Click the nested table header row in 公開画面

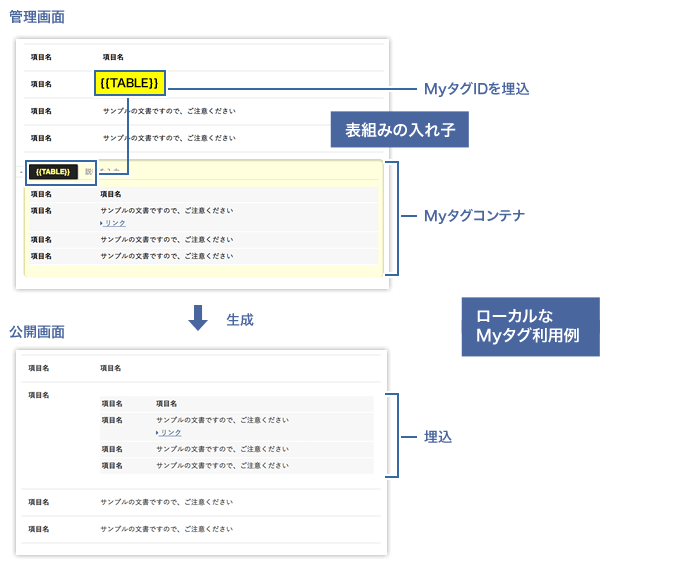(235, 403)
